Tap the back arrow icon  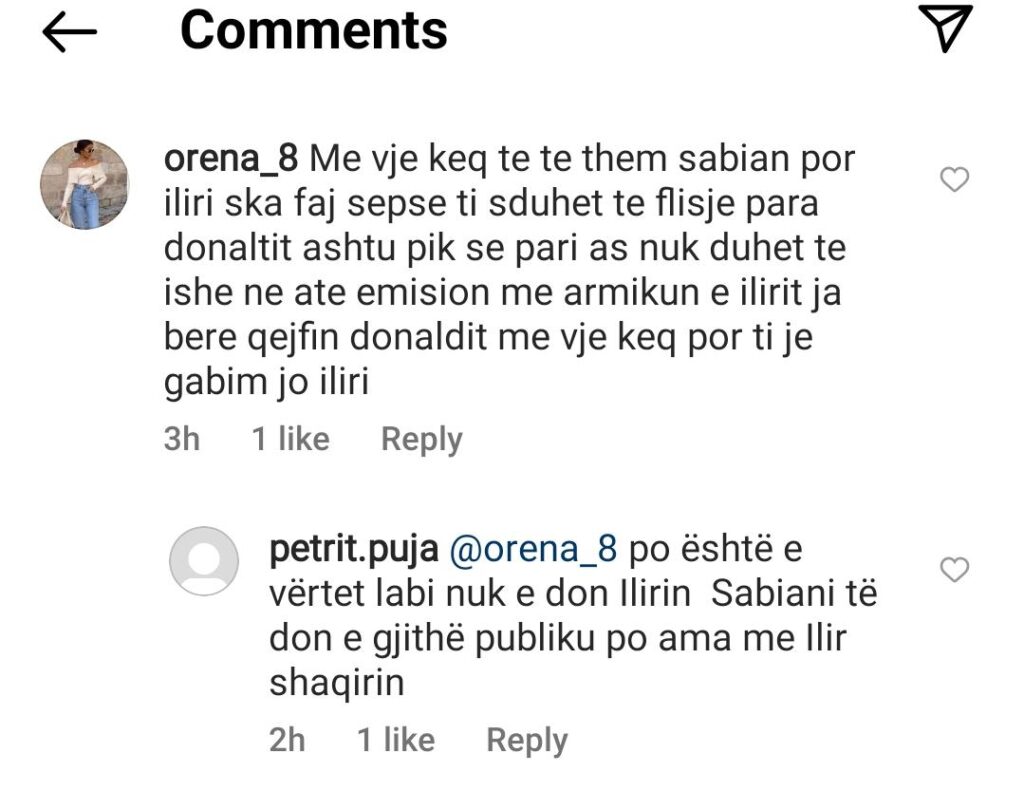[x=69, y=33]
